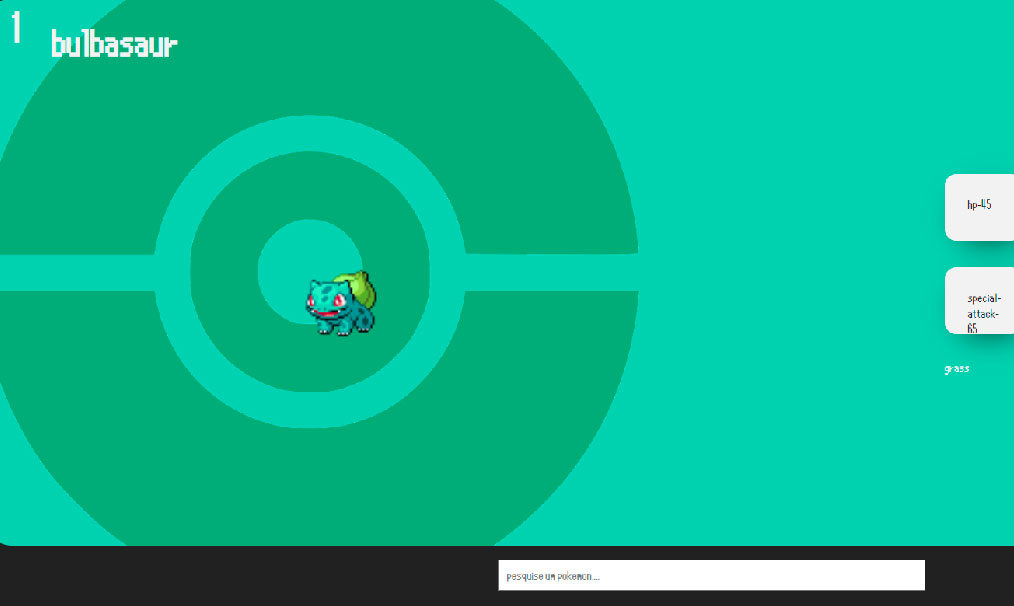Image resolution: width=1014 pixels, height=606 pixels.
Task: Select the special-attack-65 stat card
Action: click(979, 300)
